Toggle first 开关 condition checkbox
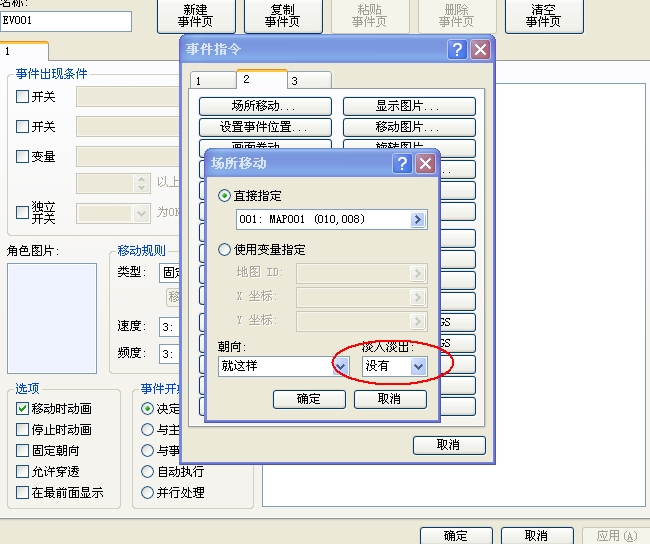Screen dimensions: 650x544 22,97
